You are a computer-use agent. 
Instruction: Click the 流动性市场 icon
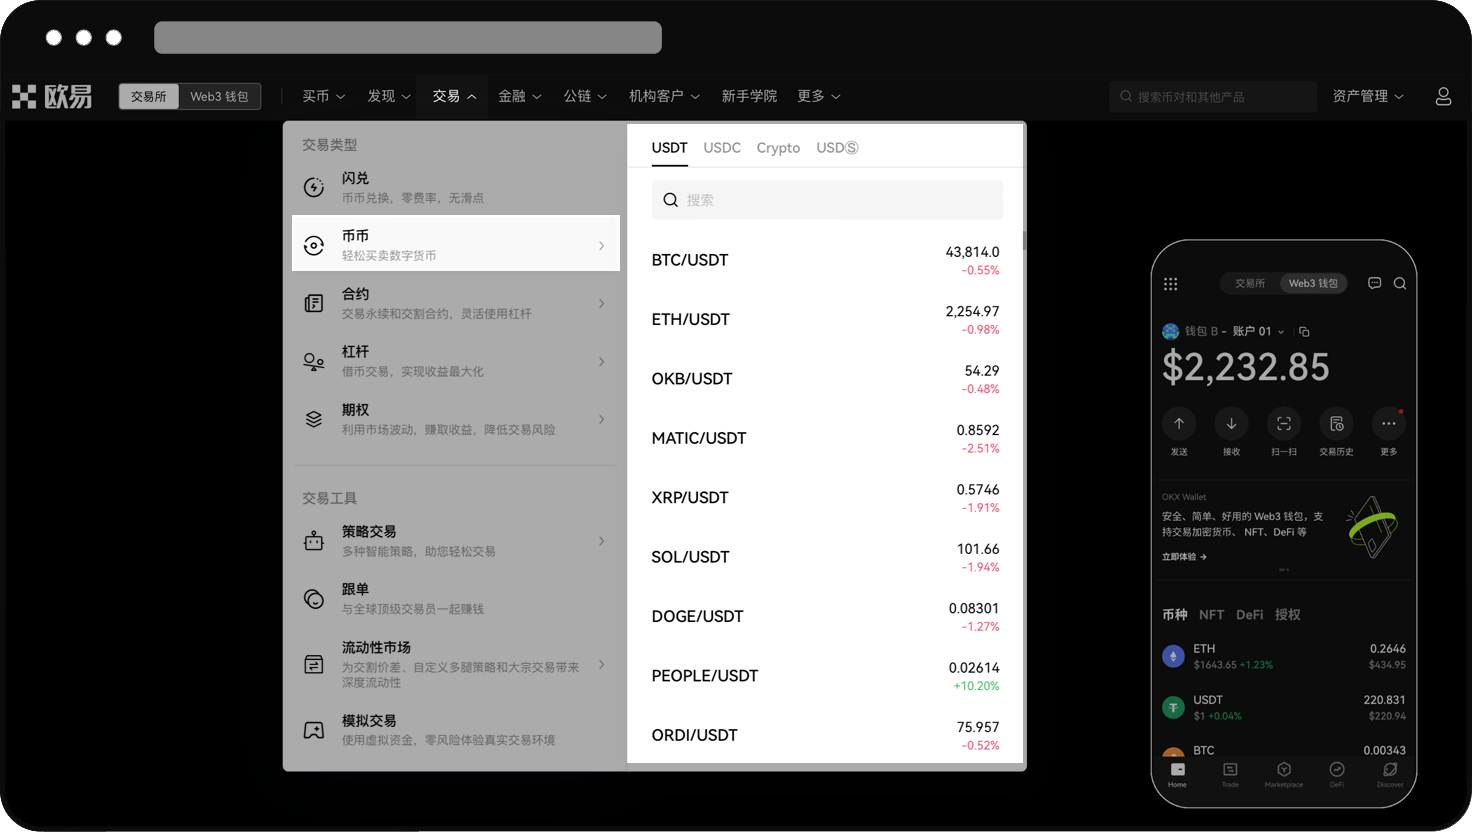314,665
